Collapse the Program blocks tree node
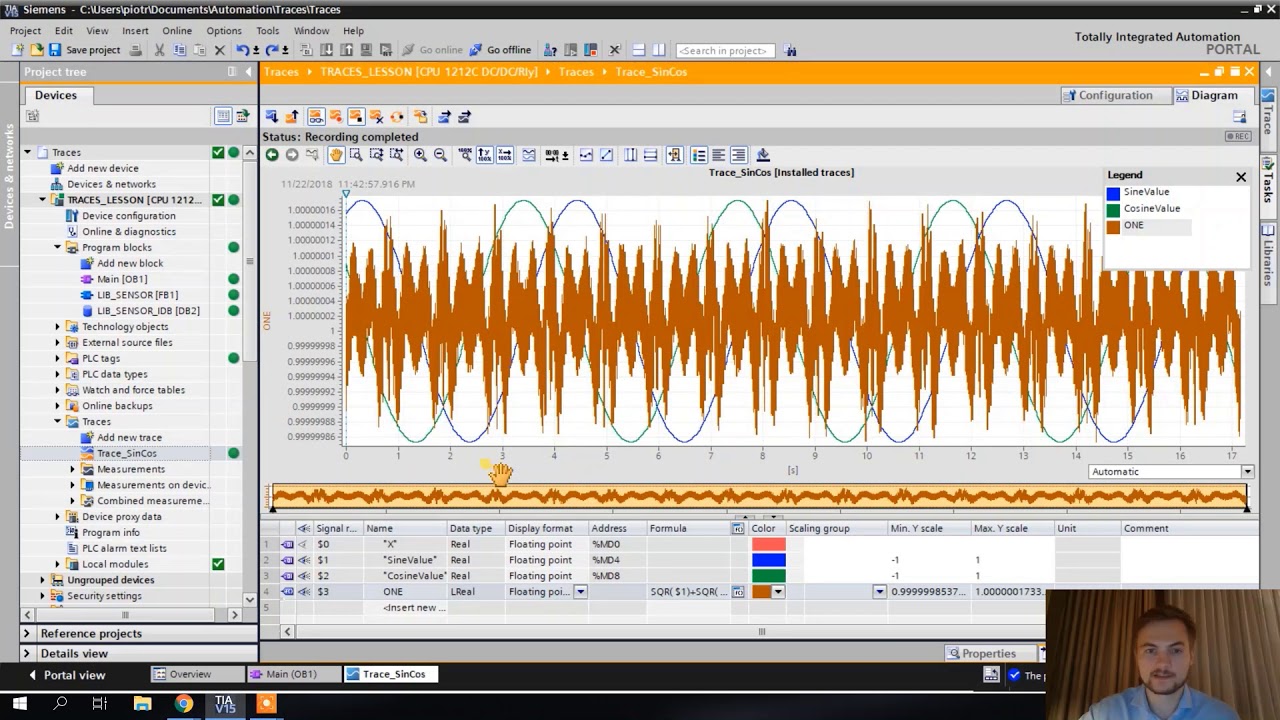The image size is (1280, 720). pos(58,247)
